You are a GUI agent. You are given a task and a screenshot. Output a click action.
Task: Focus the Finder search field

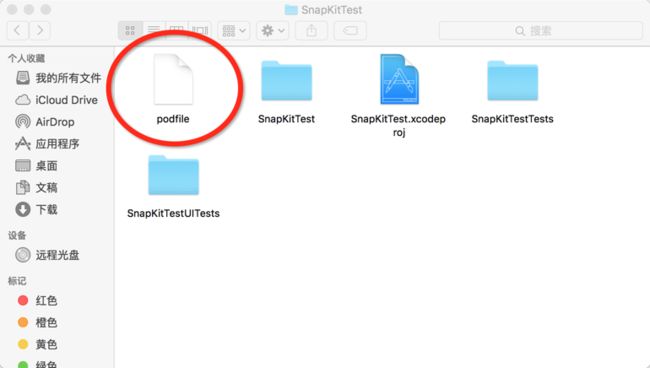[541, 30]
